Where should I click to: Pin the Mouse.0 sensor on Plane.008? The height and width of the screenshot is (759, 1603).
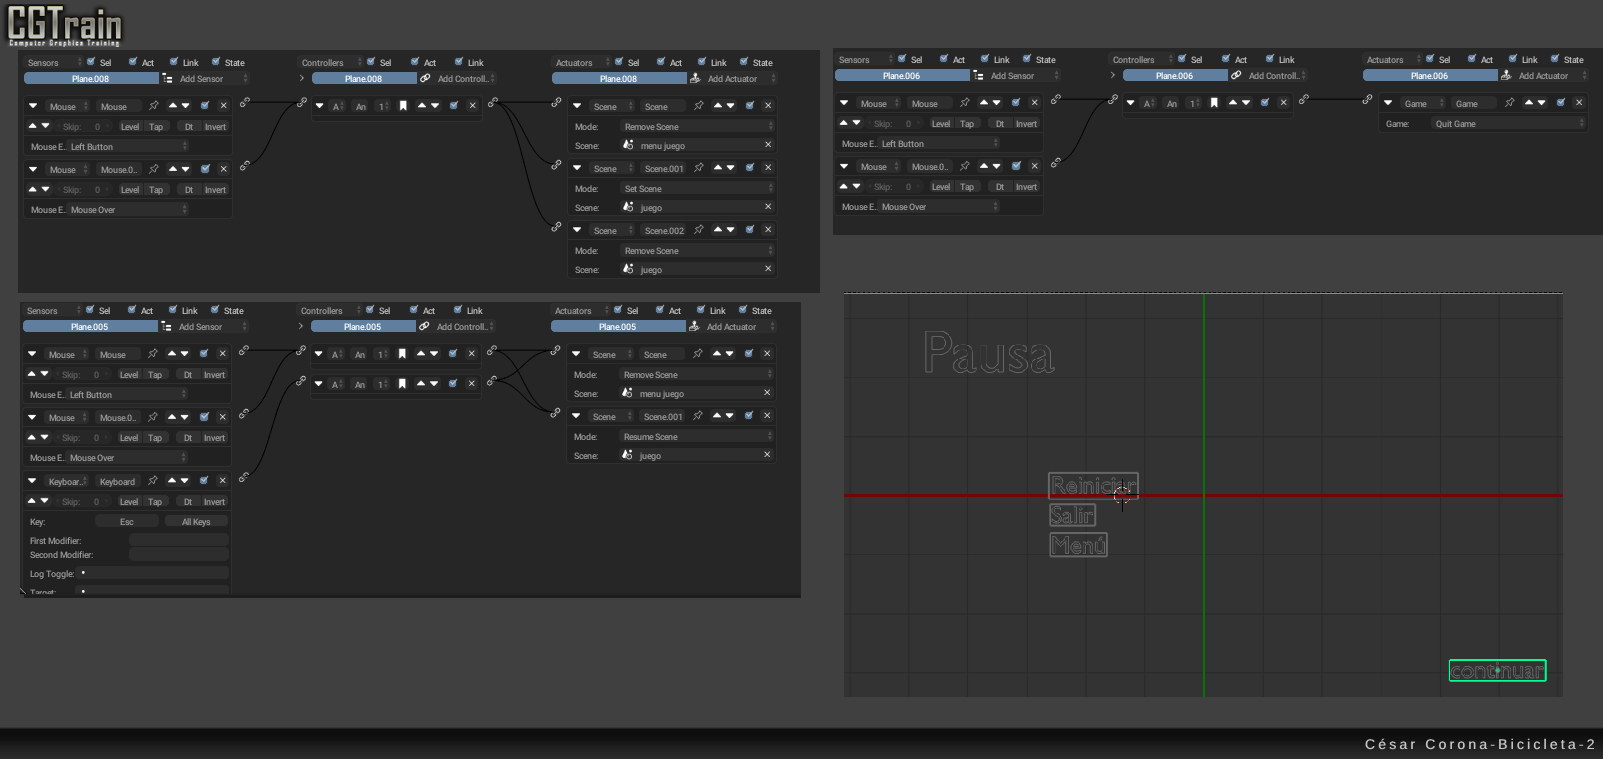tap(154, 169)
